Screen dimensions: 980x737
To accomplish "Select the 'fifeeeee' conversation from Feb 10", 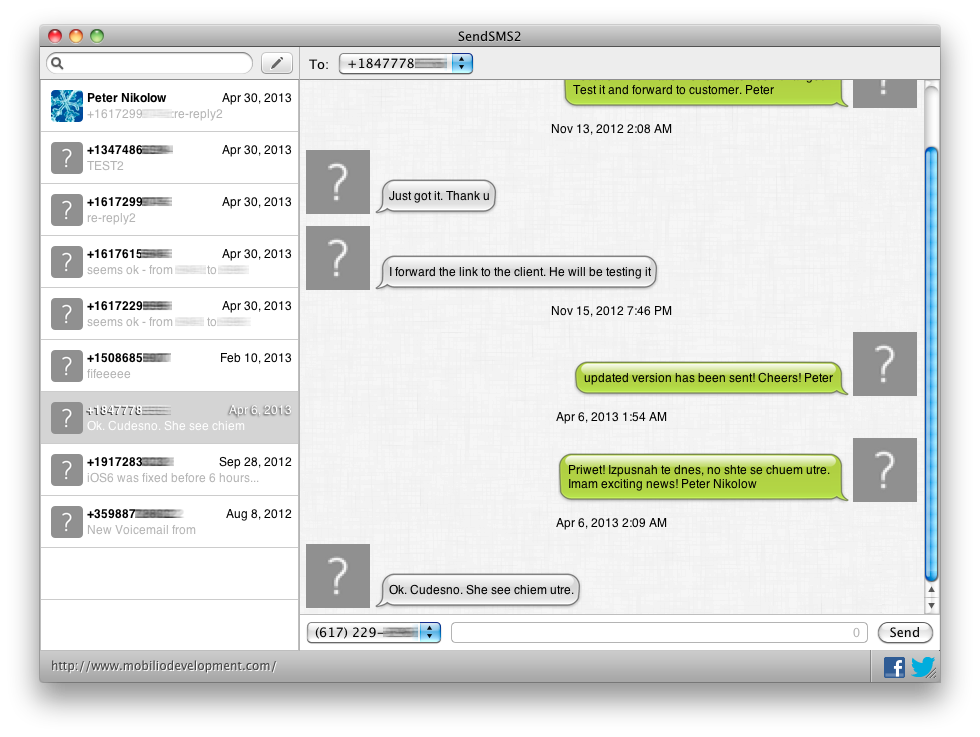I will (169, 366).
